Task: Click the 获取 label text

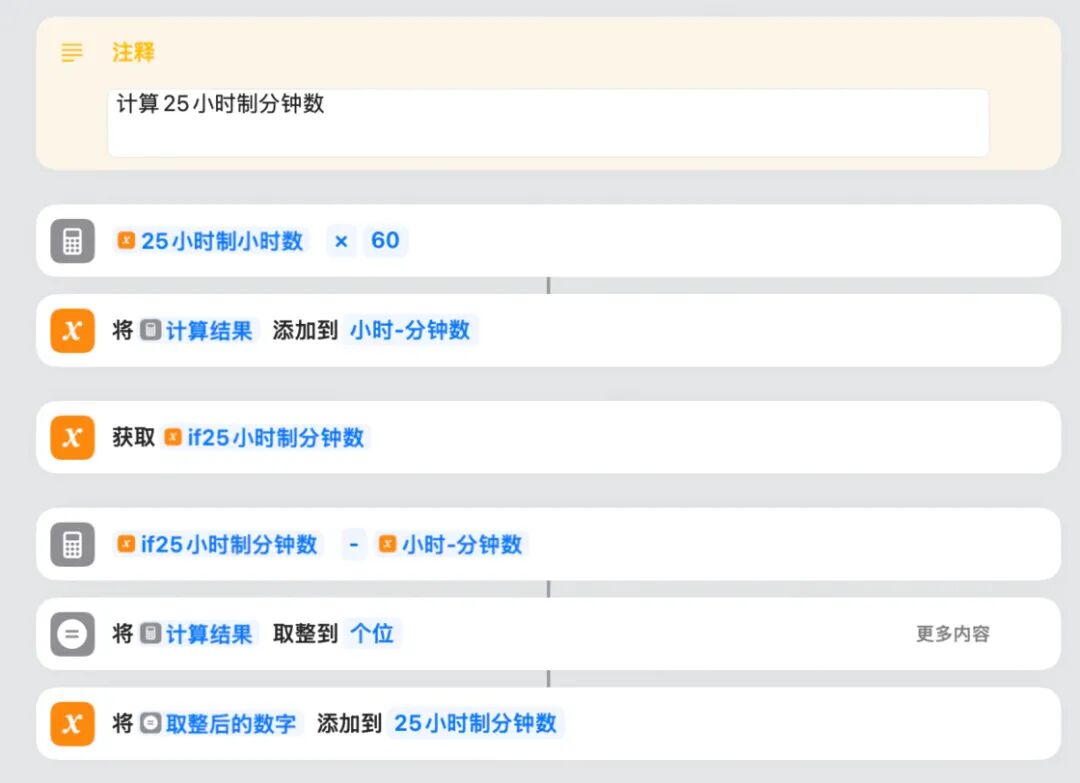Action: [134, 437]
